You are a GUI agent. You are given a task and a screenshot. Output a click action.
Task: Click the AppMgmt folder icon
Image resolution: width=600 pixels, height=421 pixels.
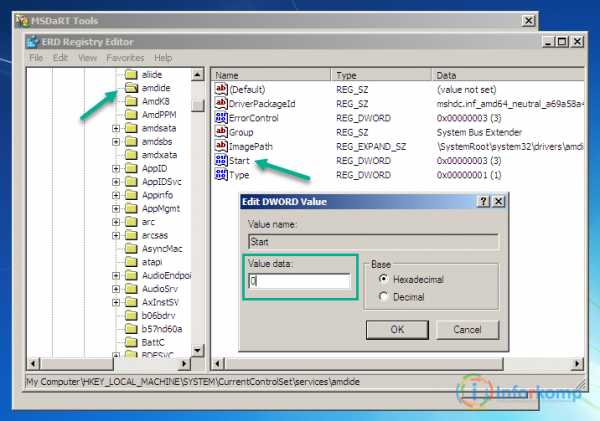click(131, 208)
